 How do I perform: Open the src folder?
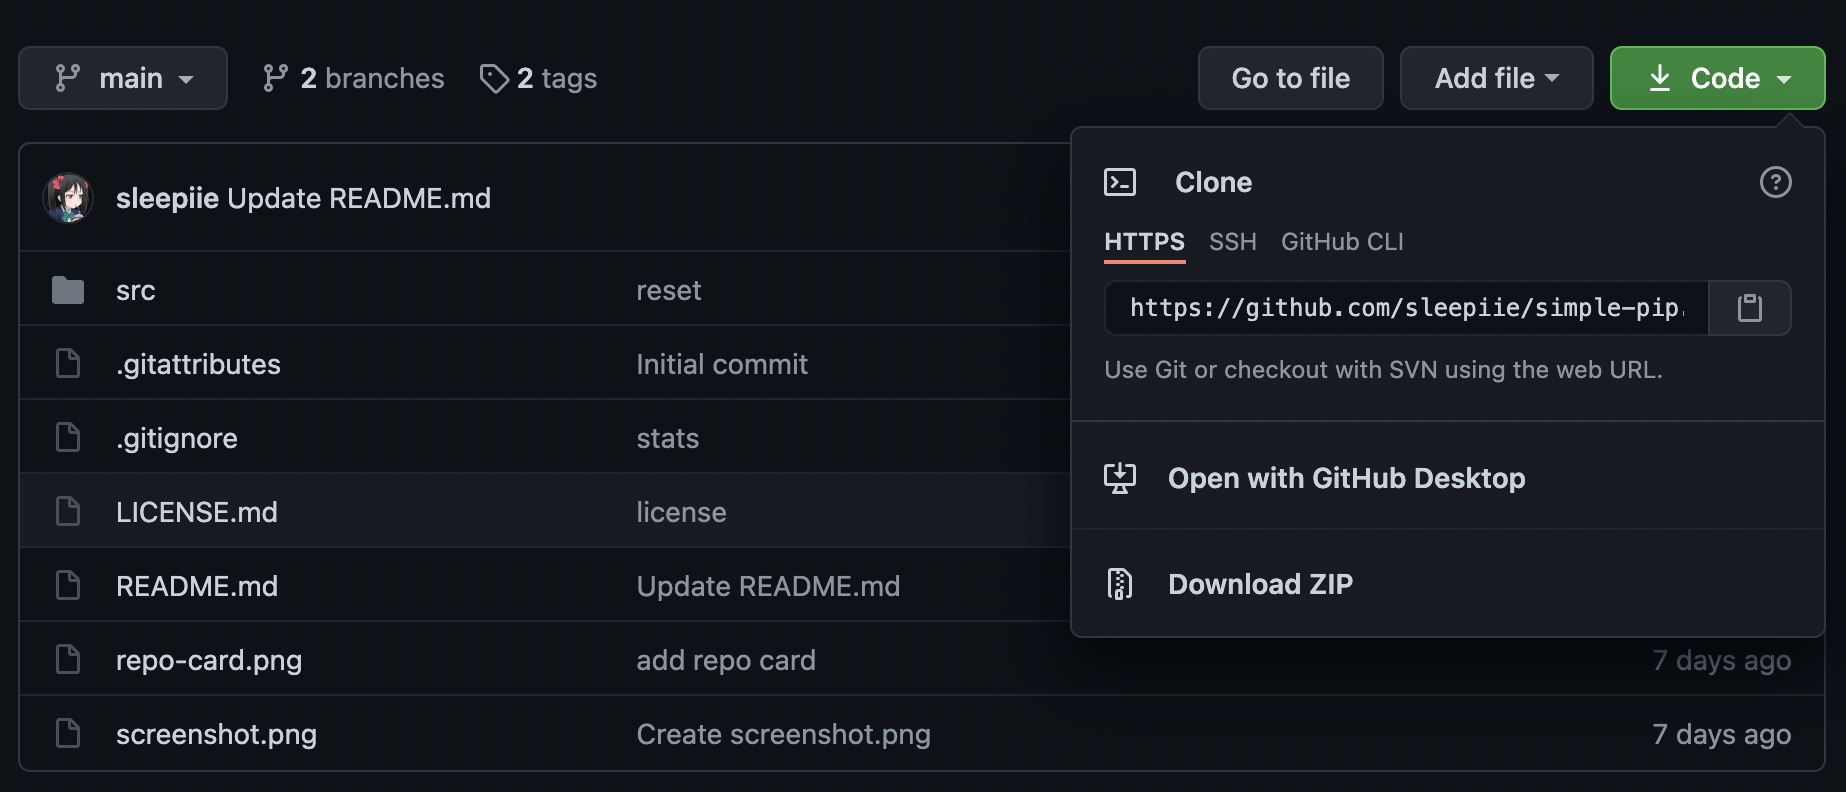coord(136,290)
